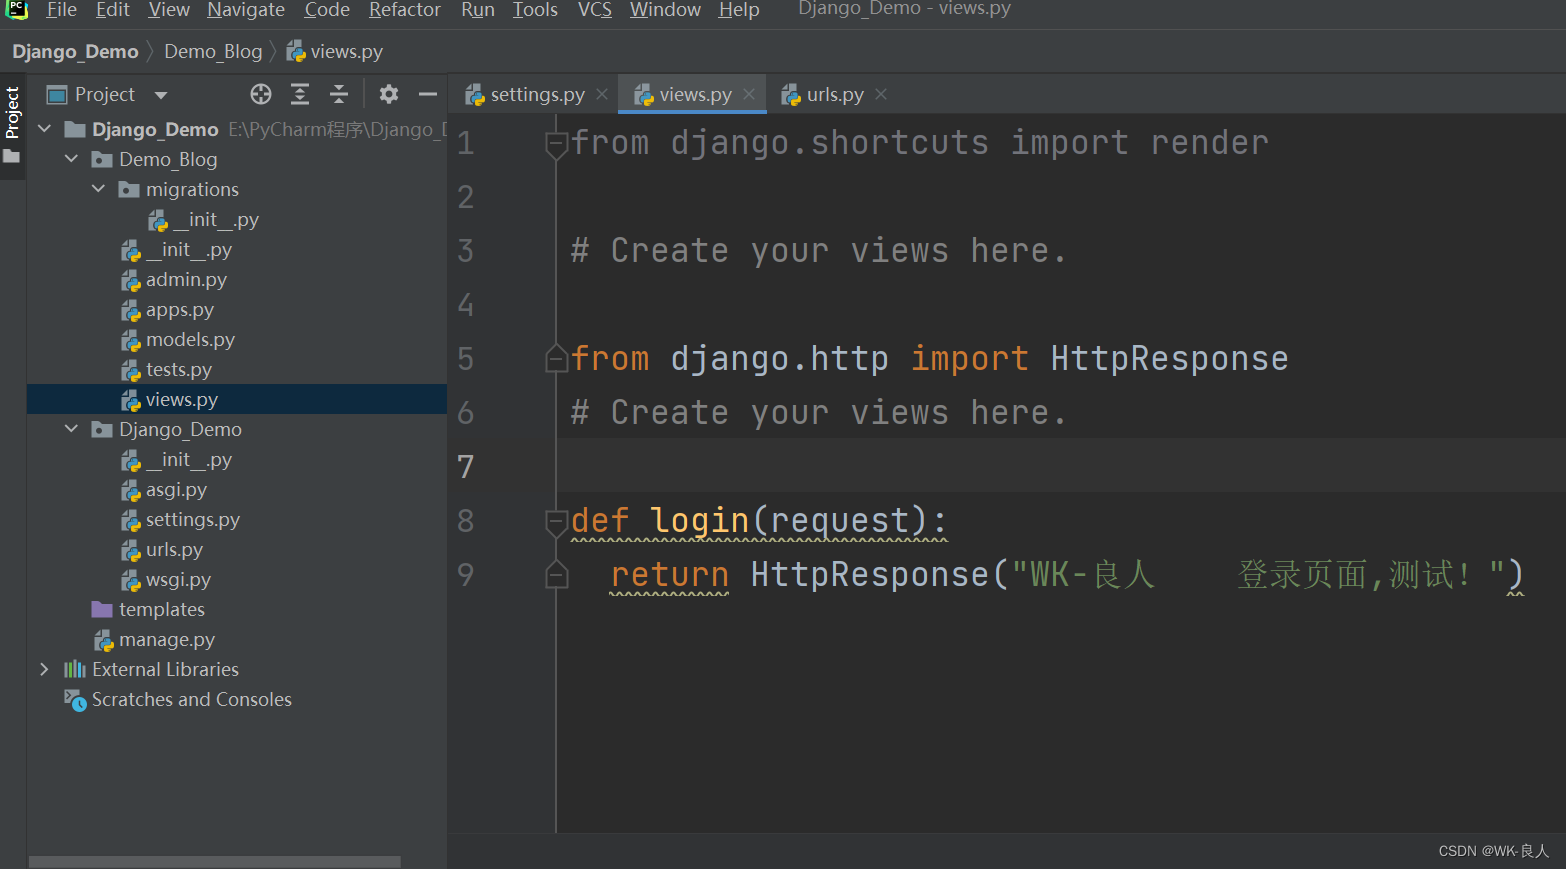The image size is (1566, 869).
Task: Click the Project panel horizontal scrollbar
Action: (x=215, y=861)
